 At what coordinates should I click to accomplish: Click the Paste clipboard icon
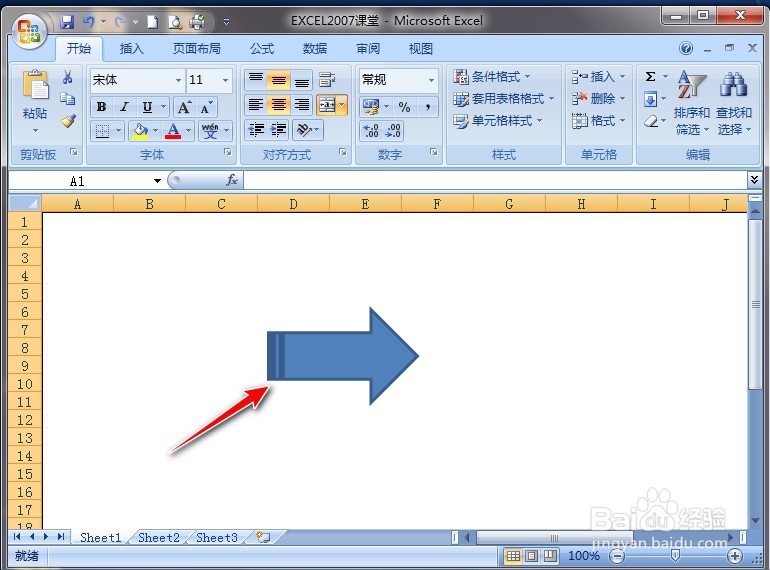35,84
